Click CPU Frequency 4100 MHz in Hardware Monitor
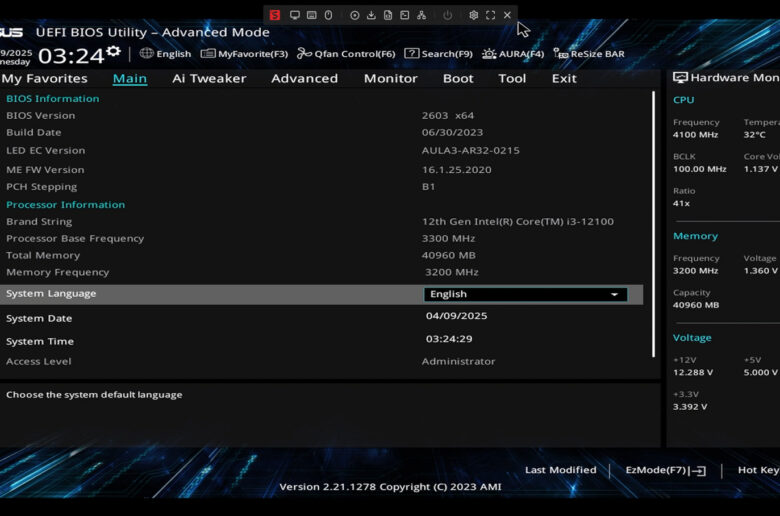 695,135
